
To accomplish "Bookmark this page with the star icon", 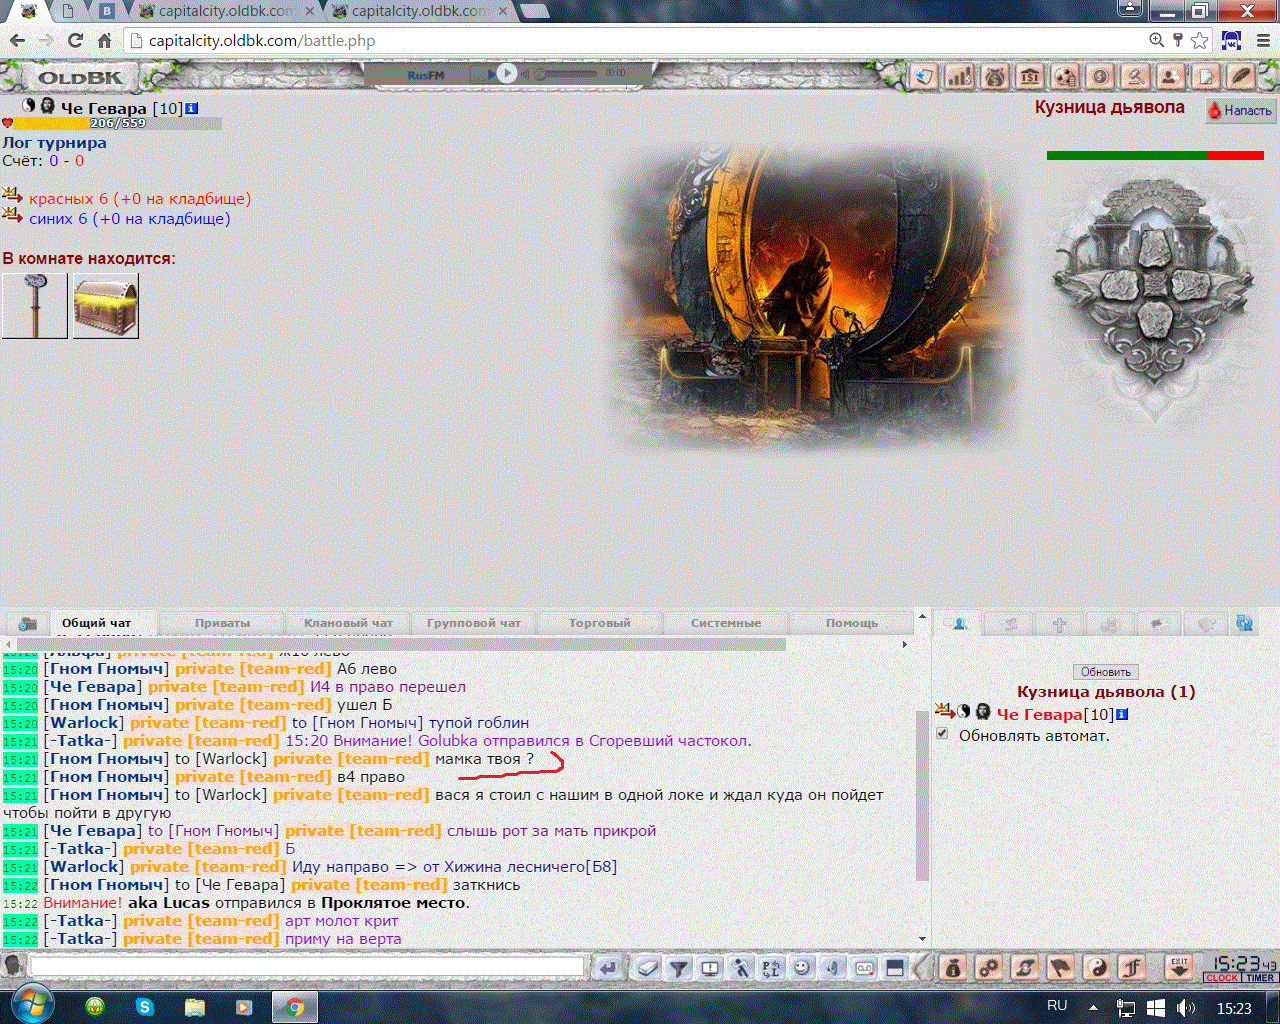I will pyautogui.click(x=1200, y=41).
